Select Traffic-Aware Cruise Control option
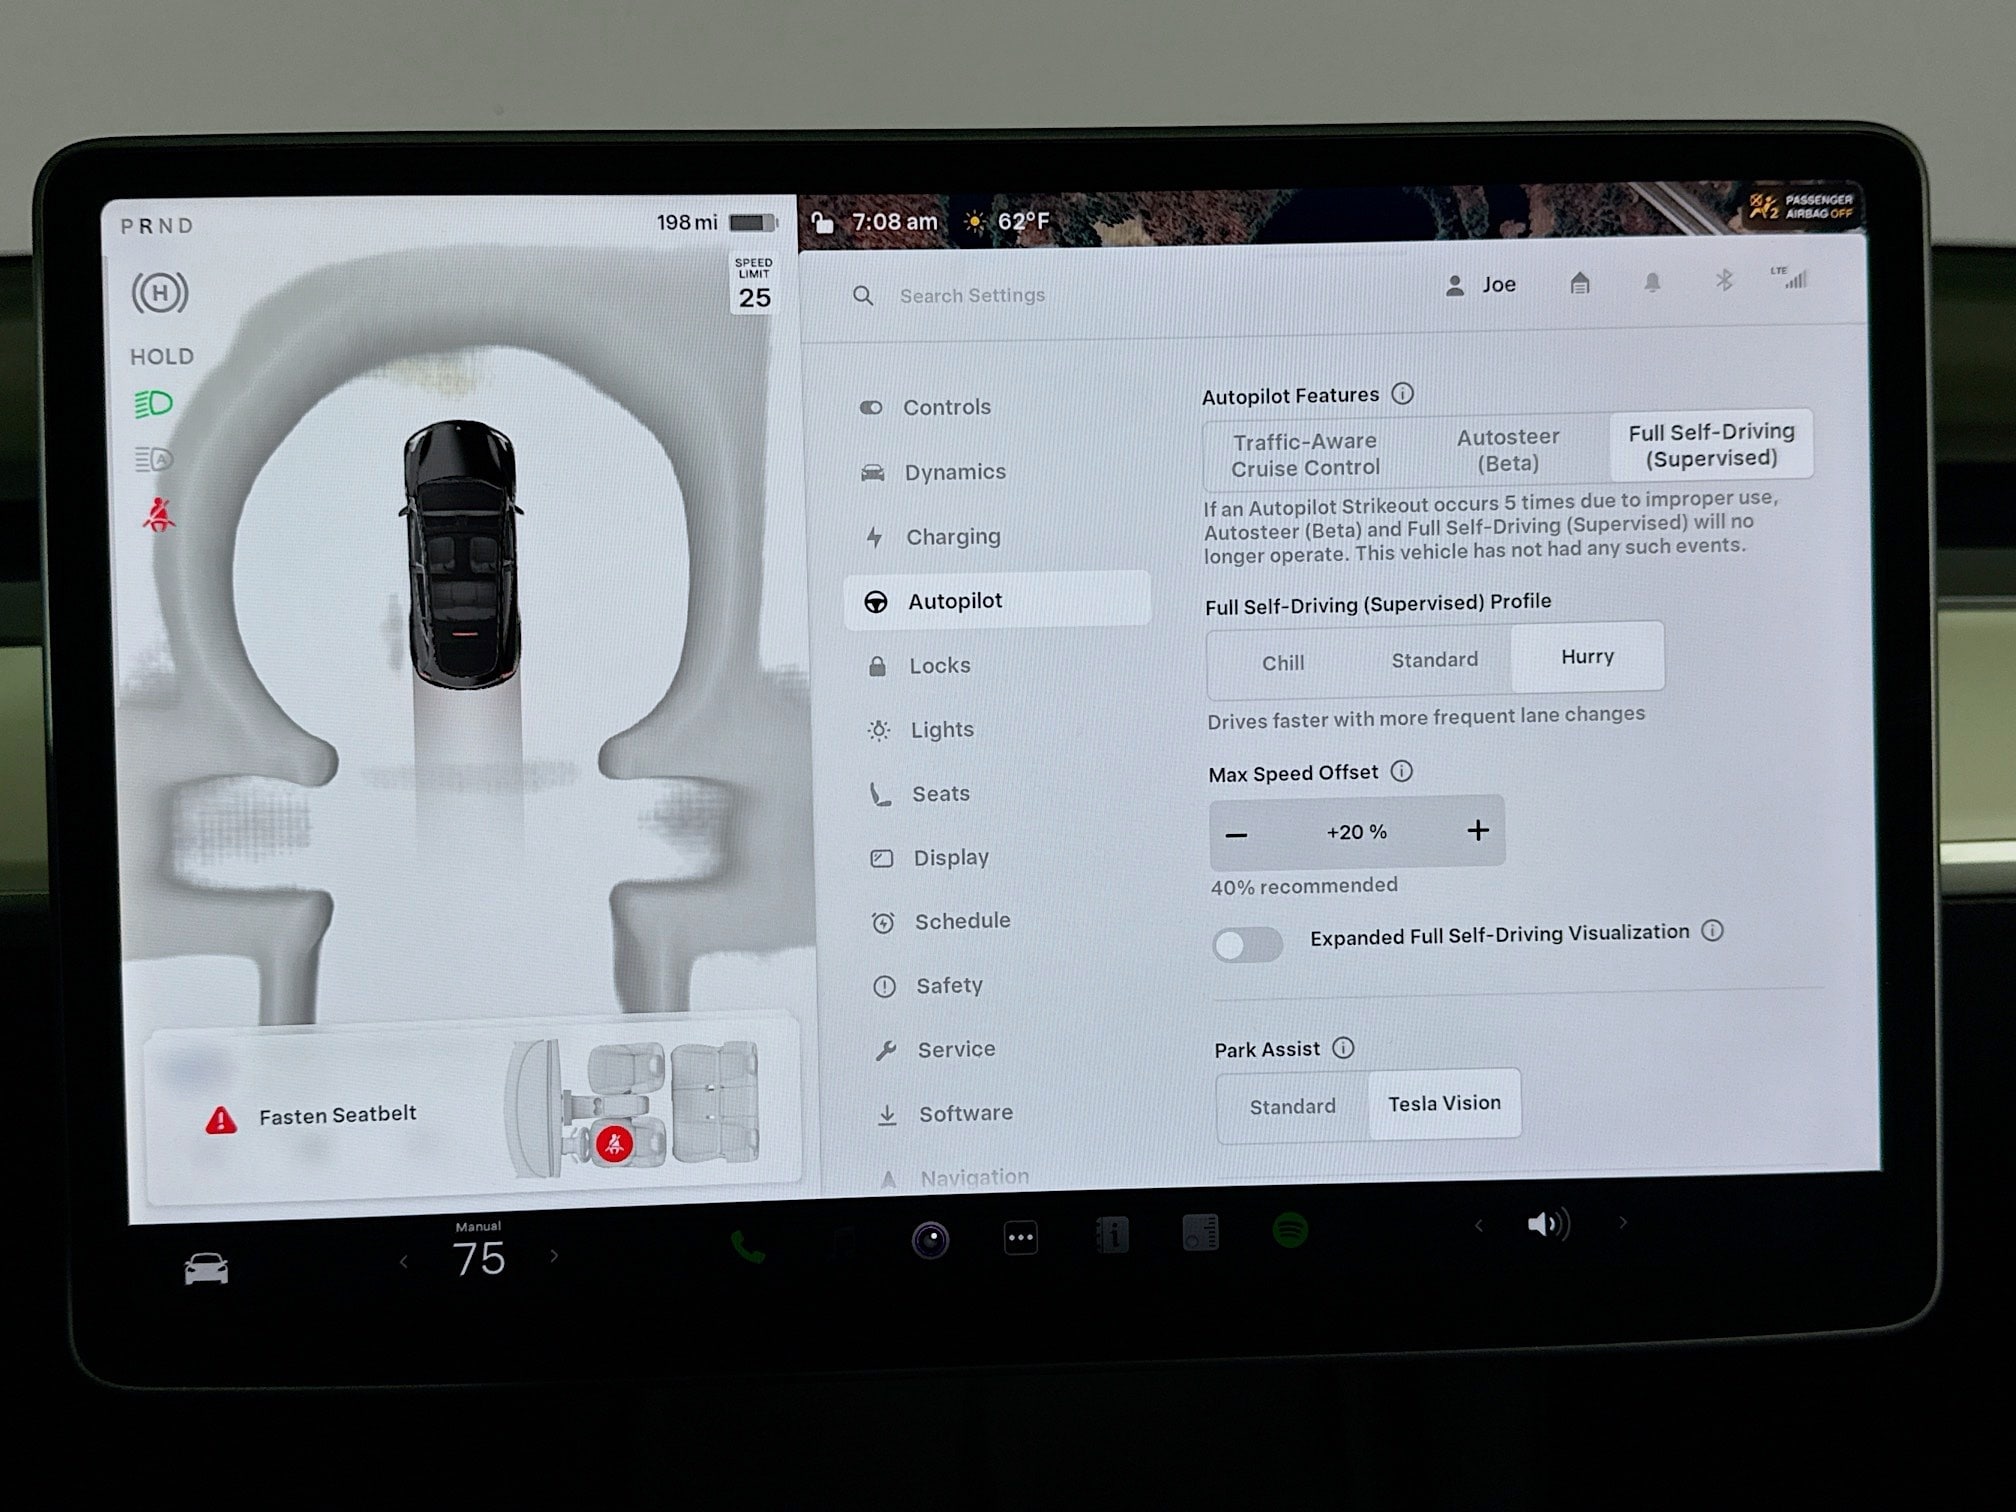 coord(1305,454)
